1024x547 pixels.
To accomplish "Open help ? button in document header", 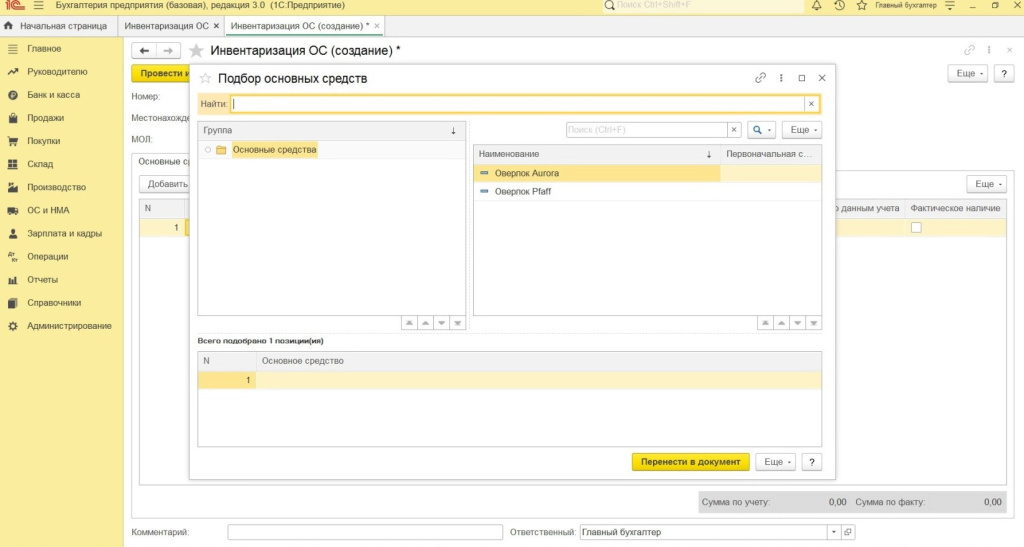I will pyautogui.click(x=1004, y=74).
